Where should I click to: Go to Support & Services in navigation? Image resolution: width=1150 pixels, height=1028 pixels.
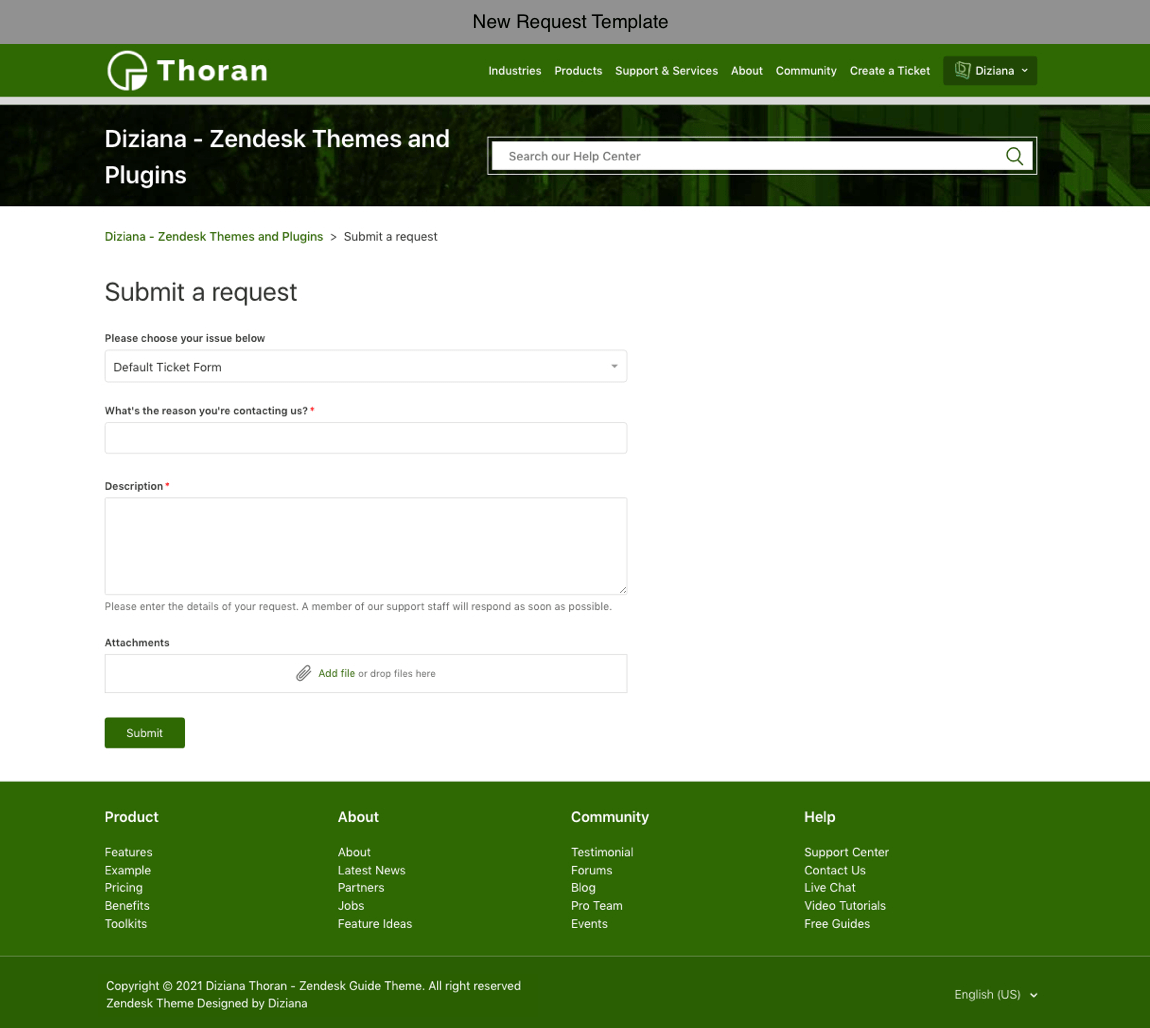tap(666, 71)
